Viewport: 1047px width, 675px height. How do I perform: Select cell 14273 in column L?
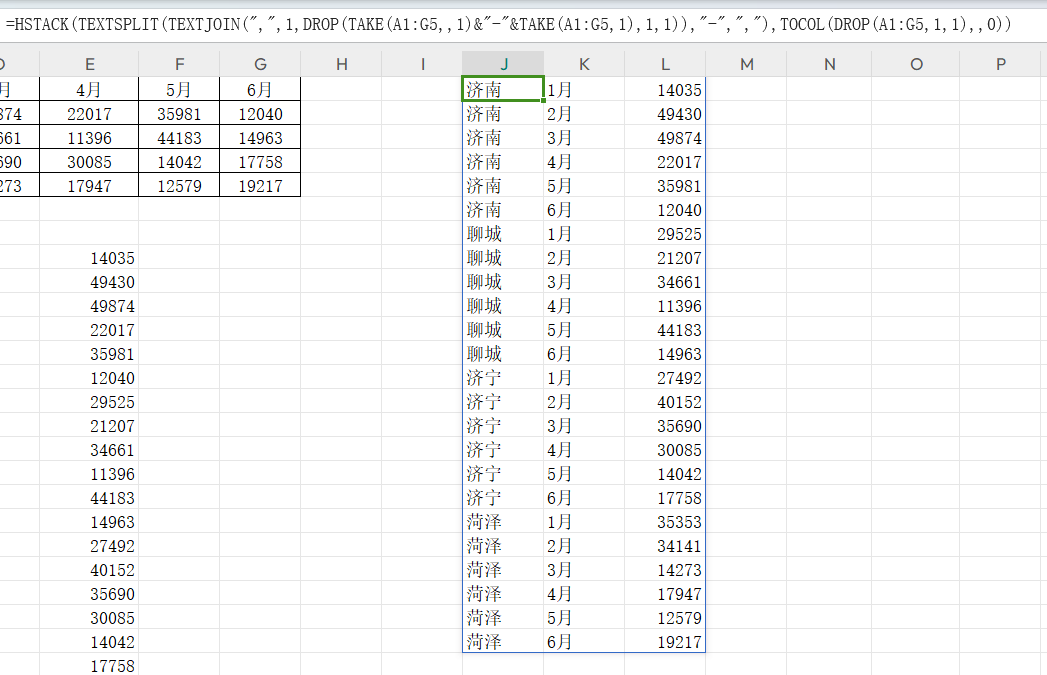pos(665,571)
